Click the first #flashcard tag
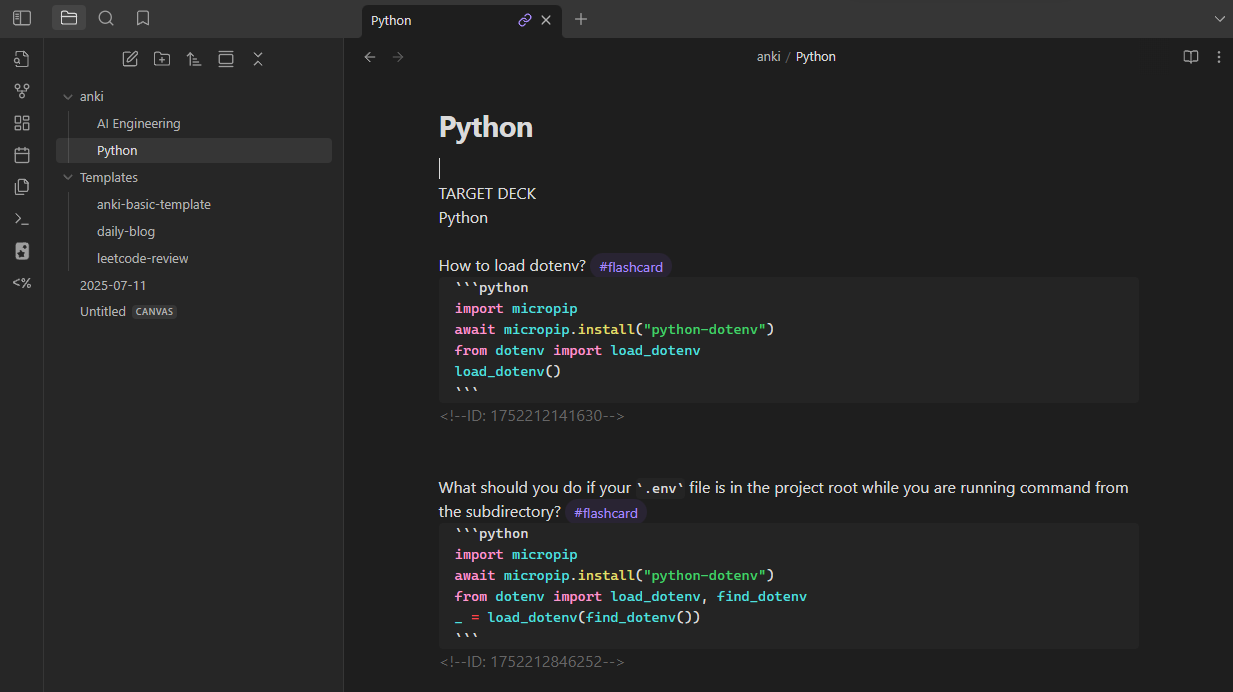The image size is (1233, 692). point(631,267)
